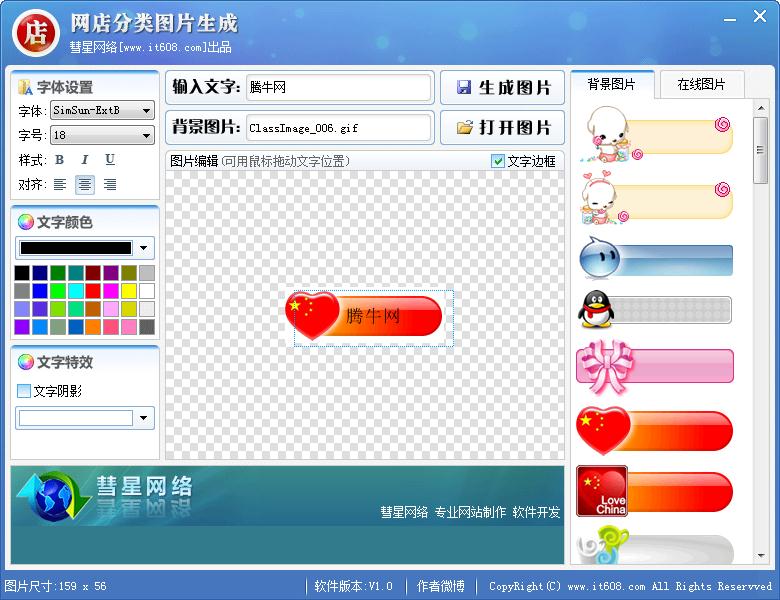Align text to the right

pyautogui.click(x=110, y=184)
